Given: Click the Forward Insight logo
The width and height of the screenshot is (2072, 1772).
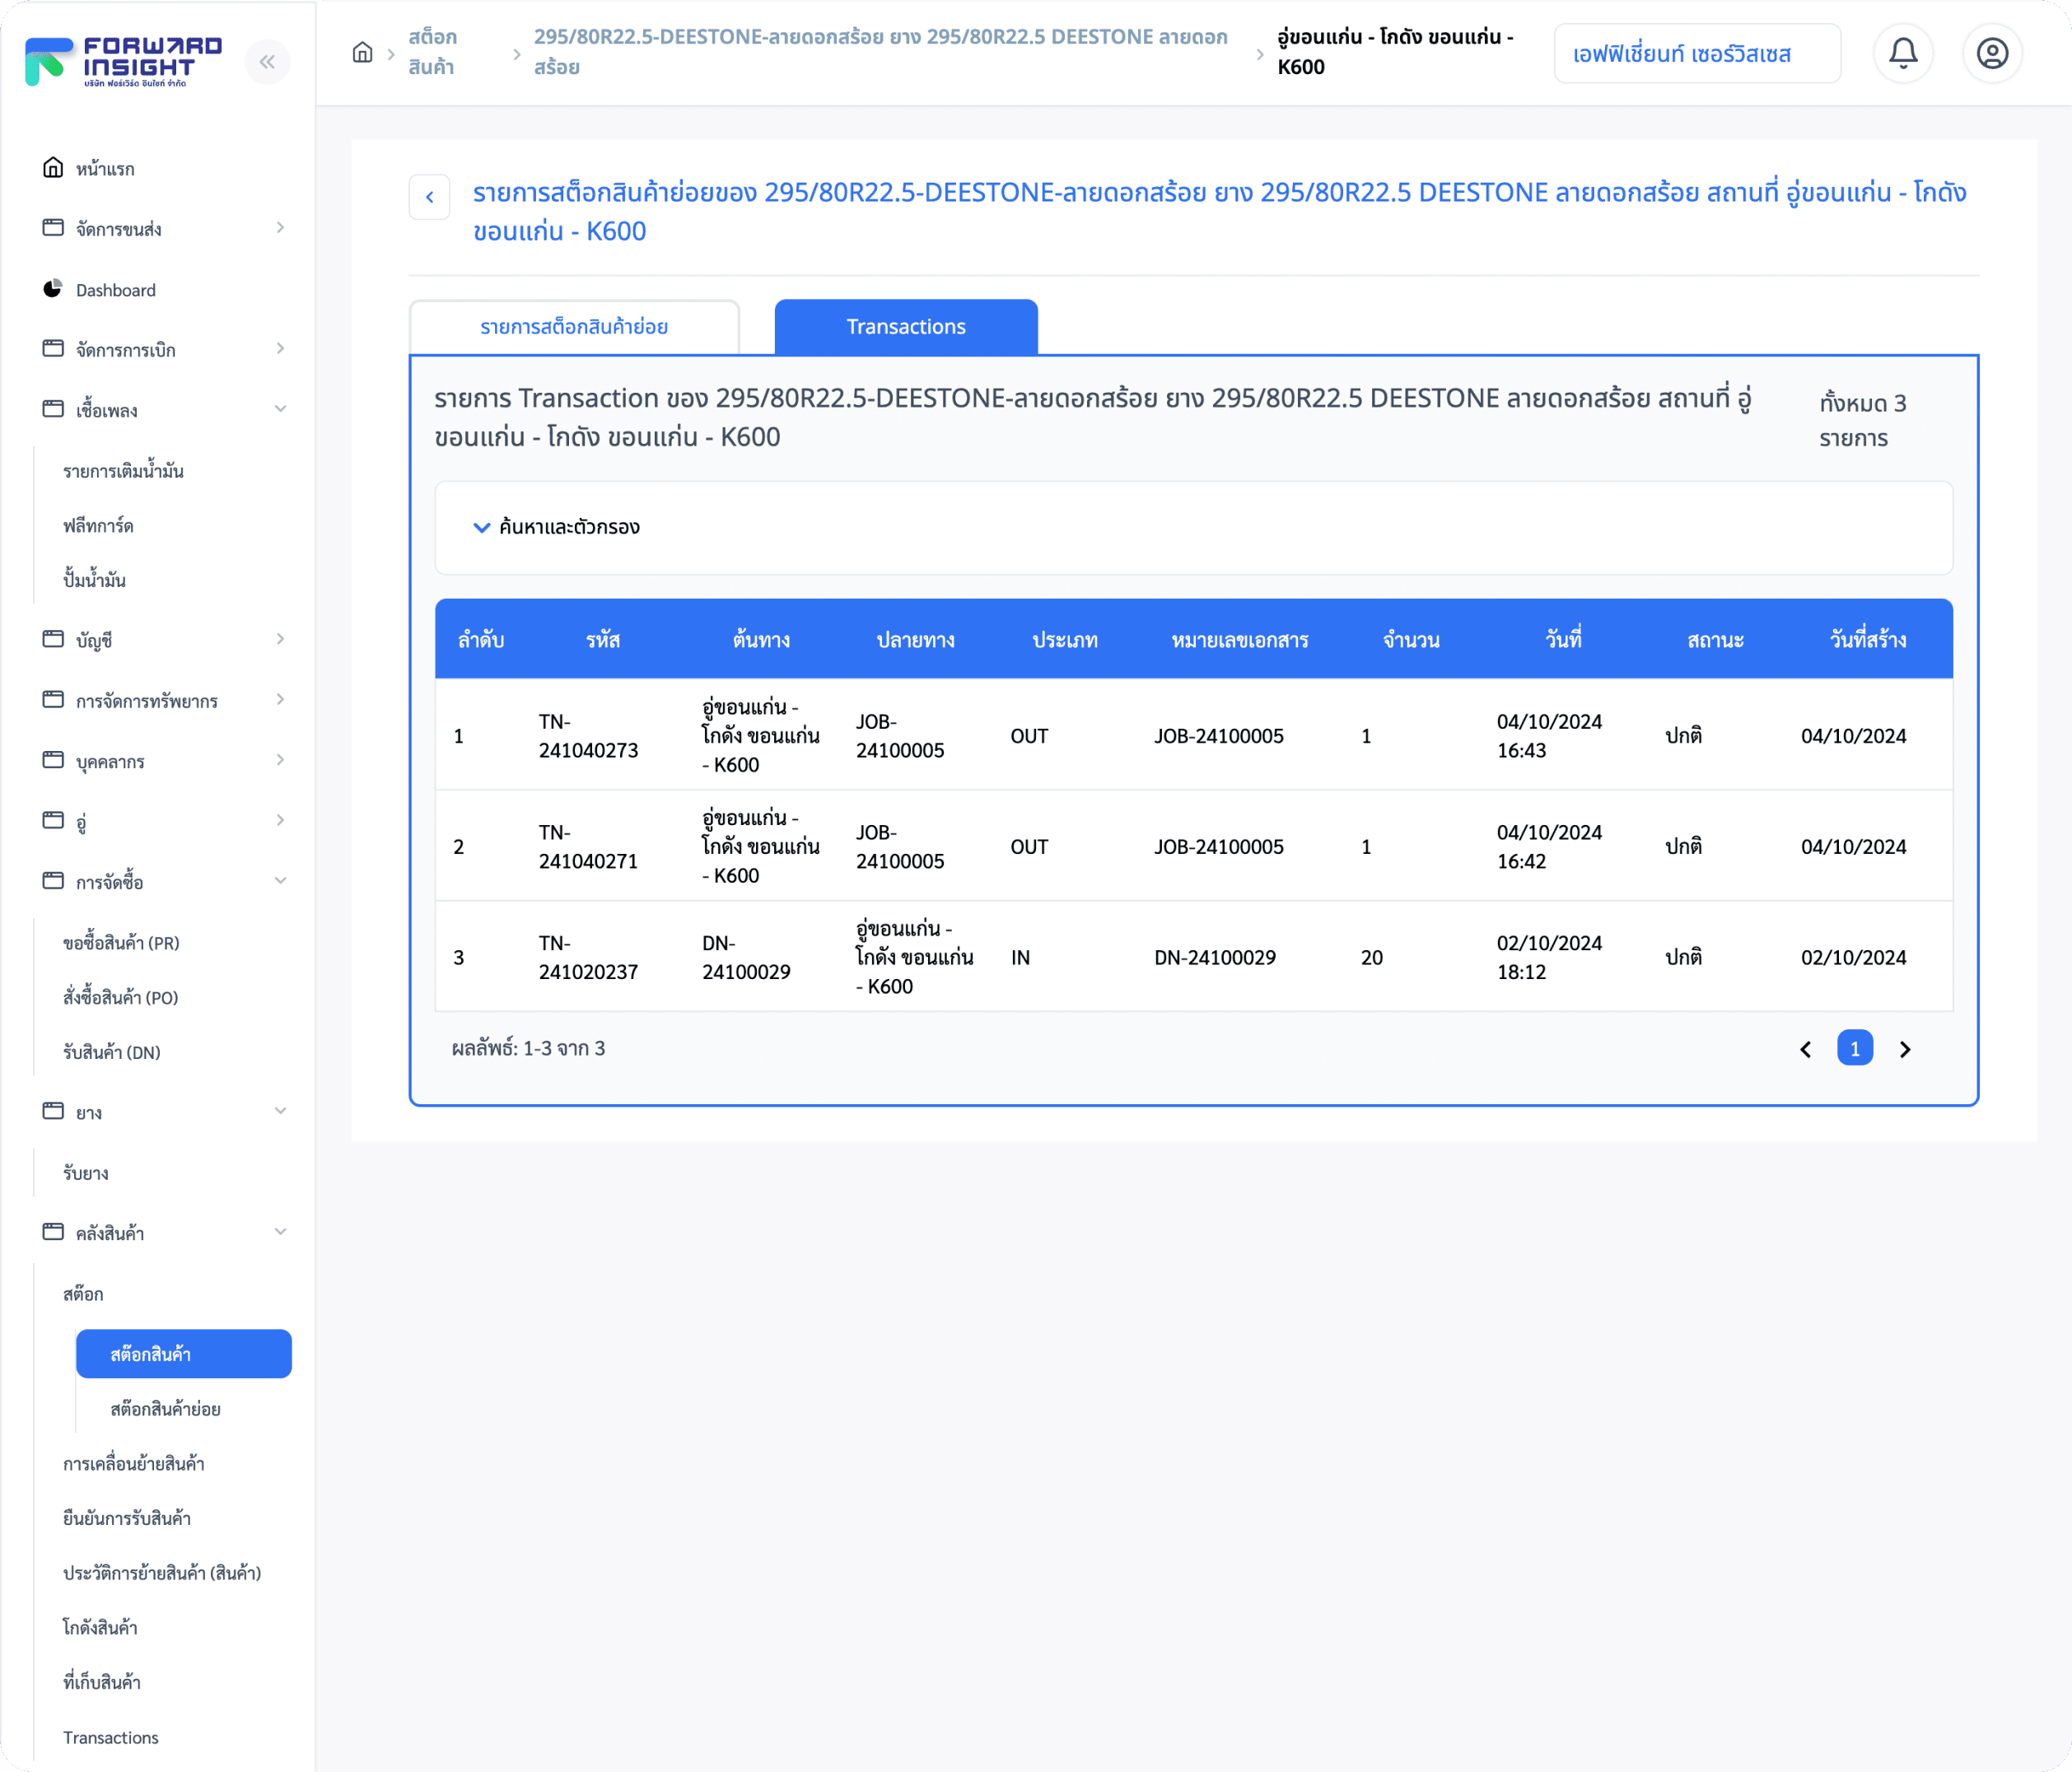Looking at the screenshot, I should coord(123,62).
